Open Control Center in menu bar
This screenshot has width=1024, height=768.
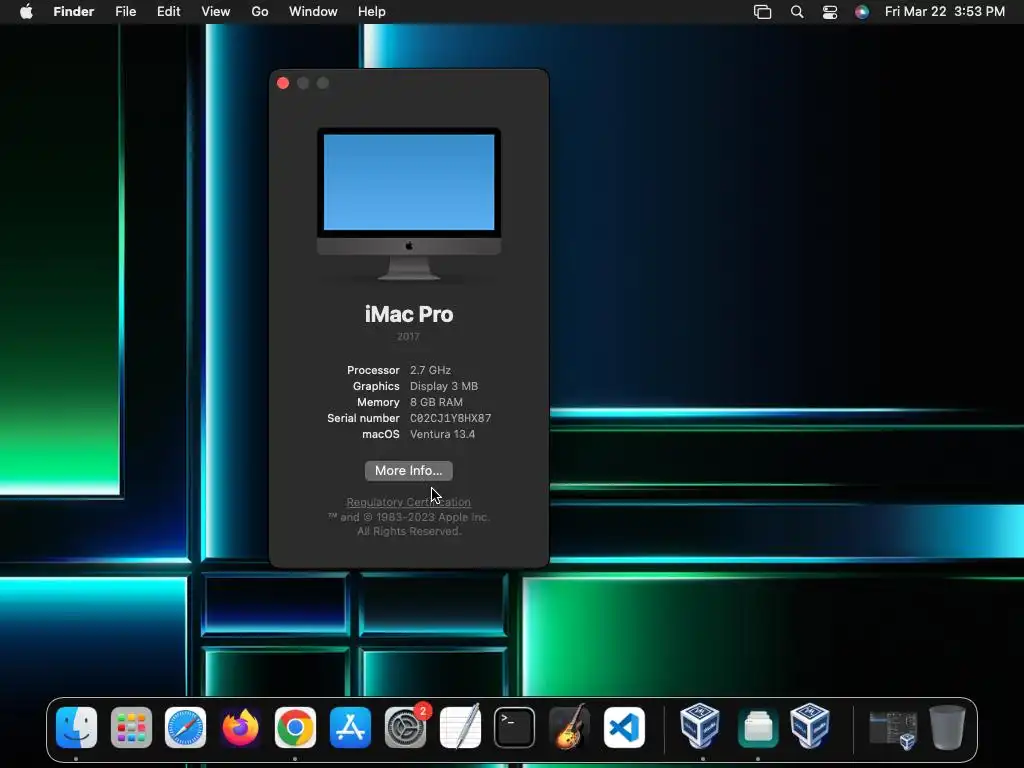pyautogui.click(x=829, y=12)
